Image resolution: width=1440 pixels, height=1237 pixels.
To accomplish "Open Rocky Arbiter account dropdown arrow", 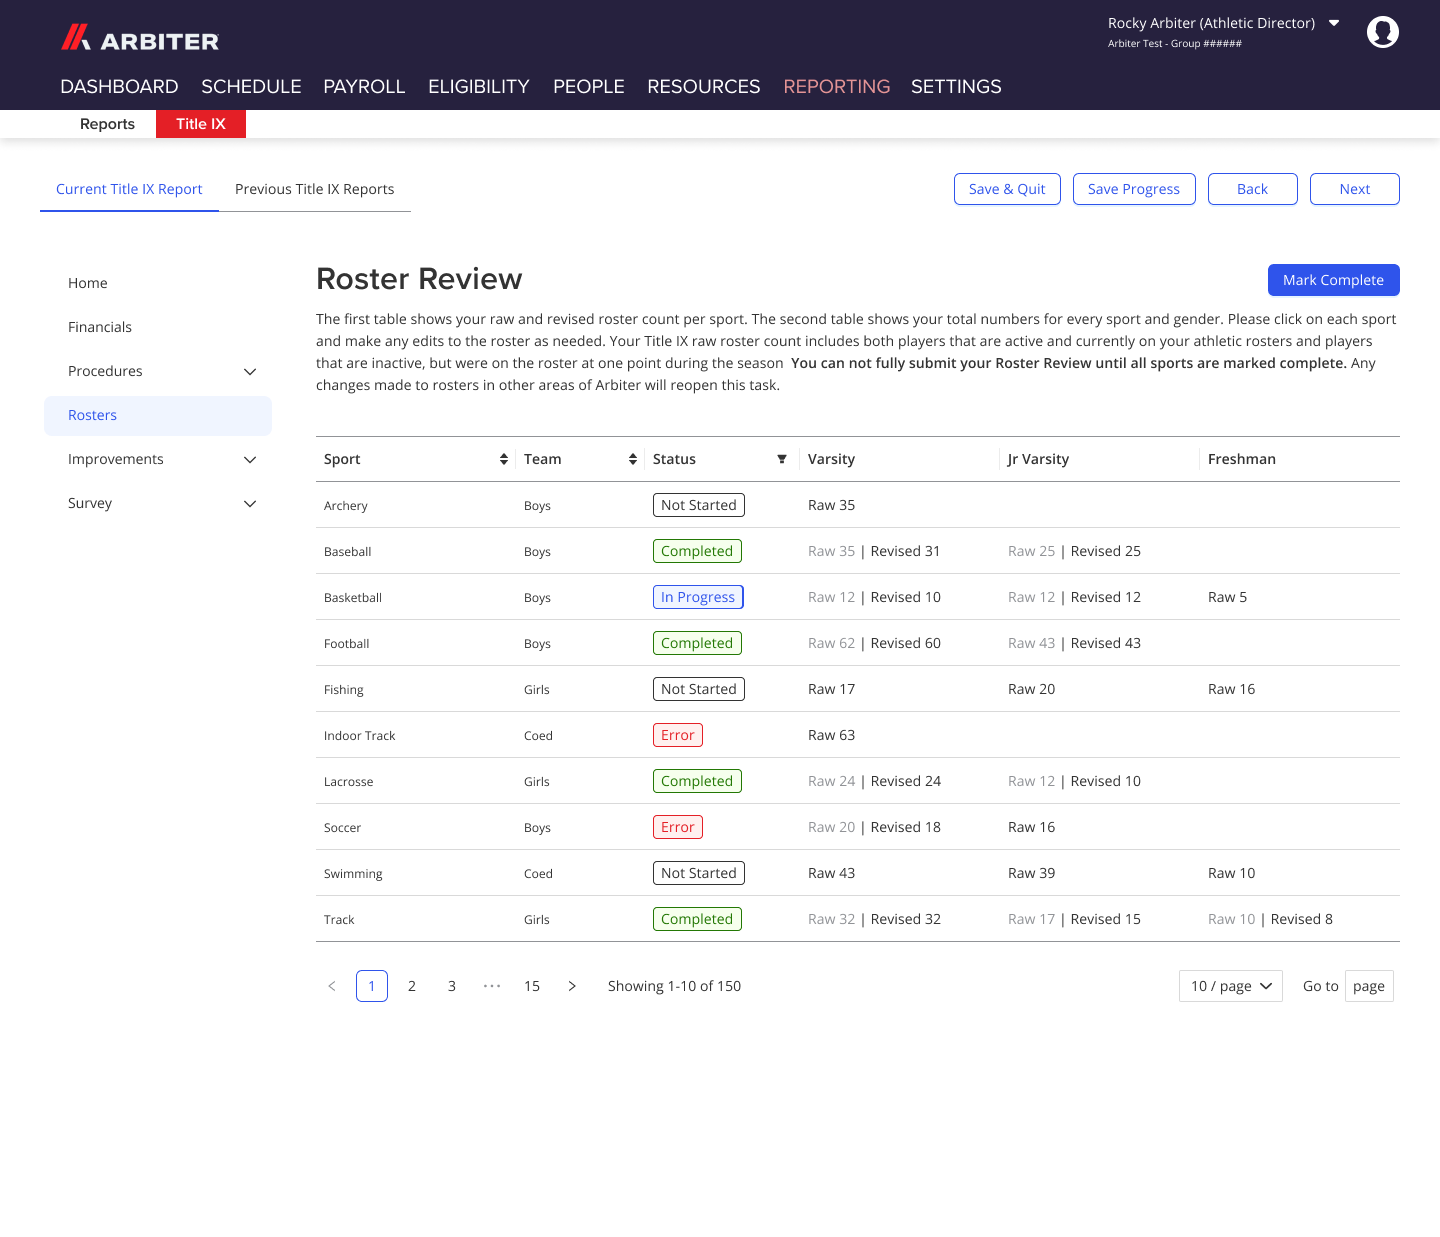I will (x=1334, y=22).
